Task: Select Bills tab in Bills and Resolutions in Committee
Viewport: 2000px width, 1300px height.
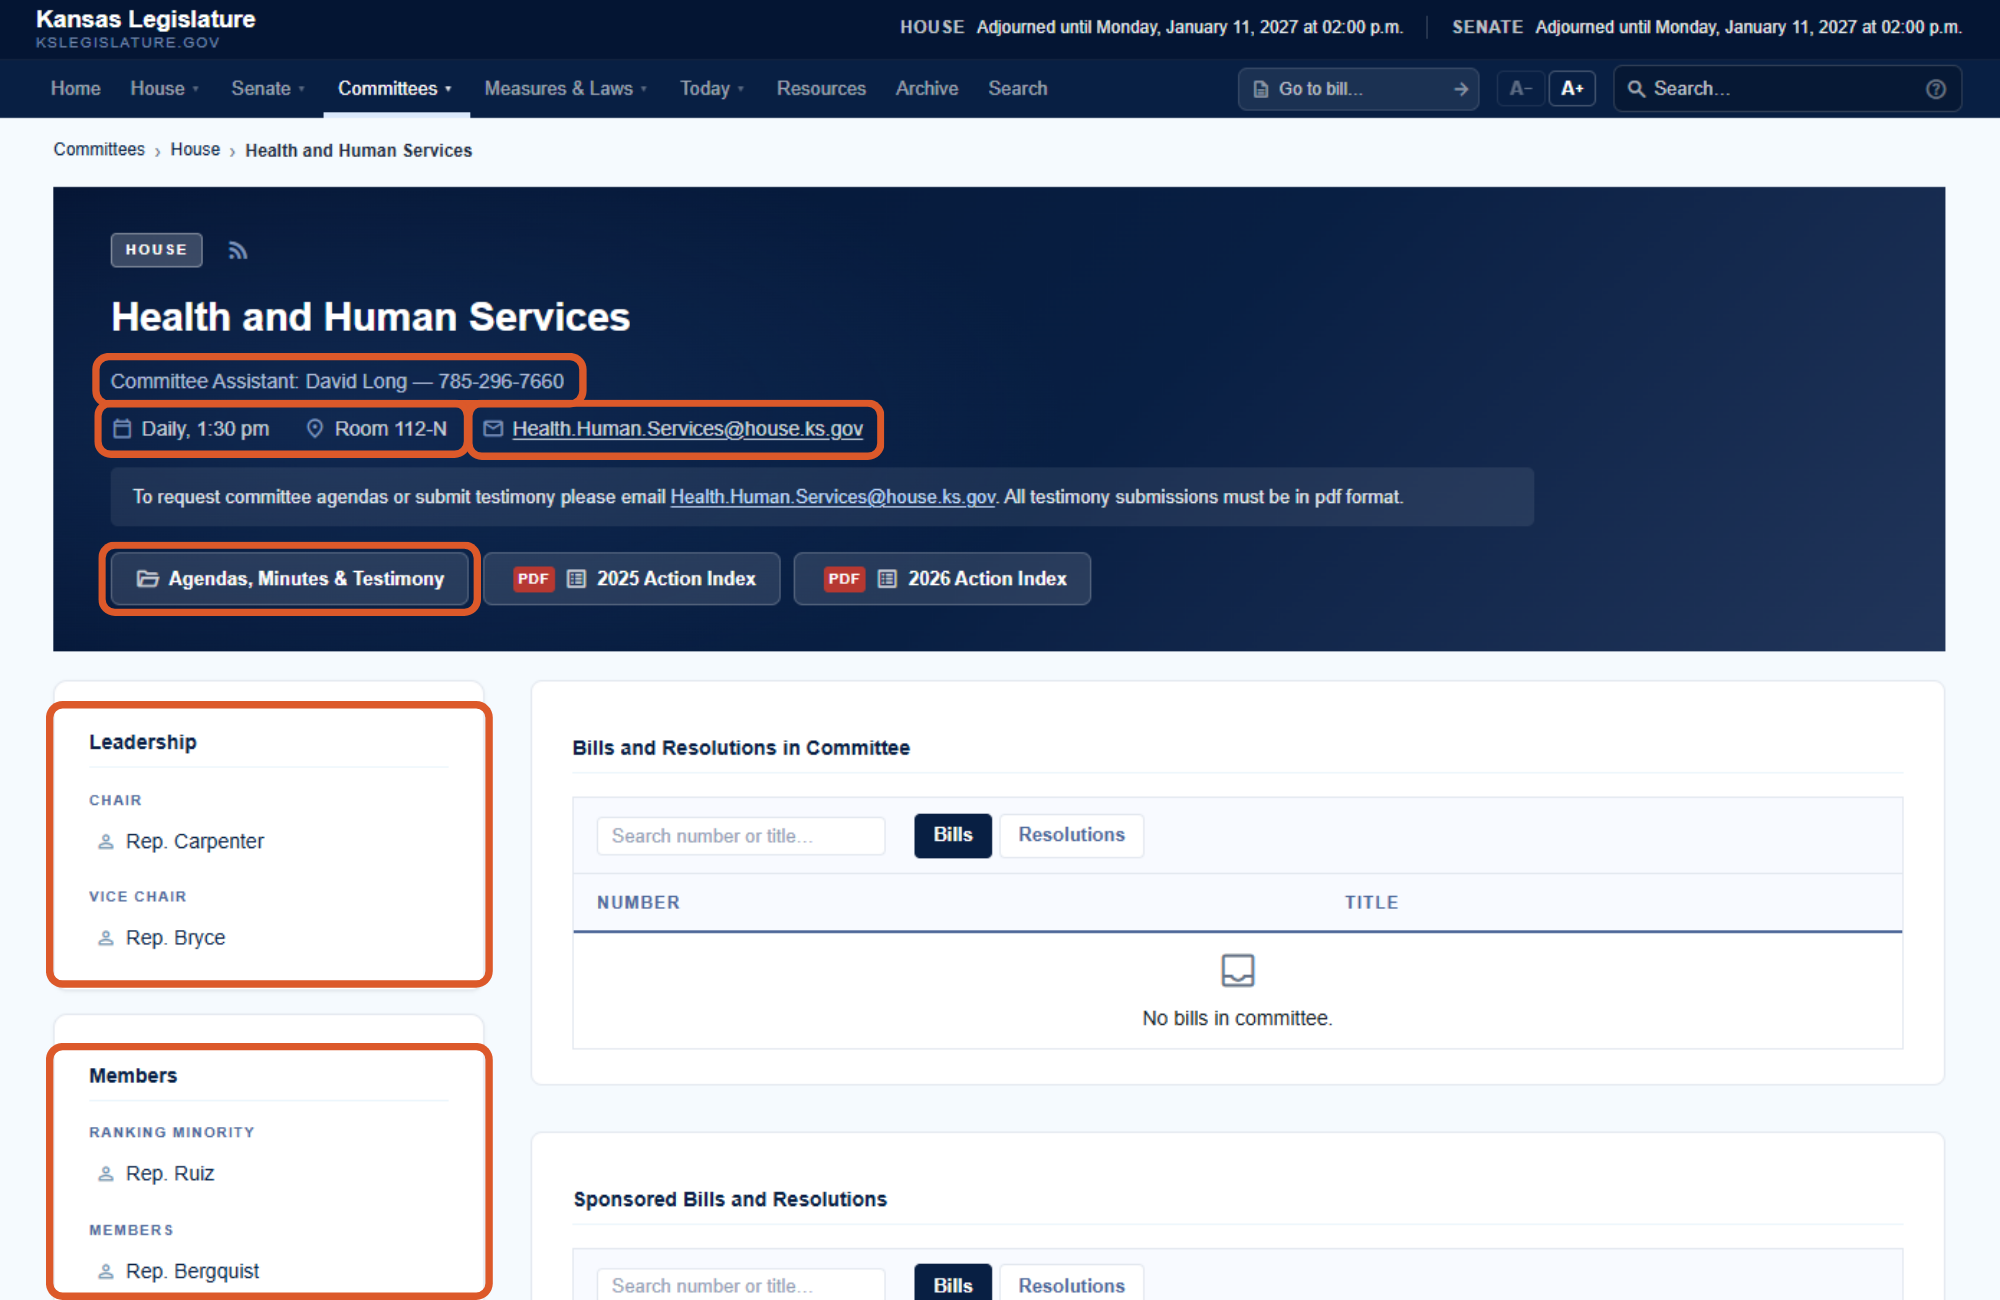Action: click(x=953, y=835)
